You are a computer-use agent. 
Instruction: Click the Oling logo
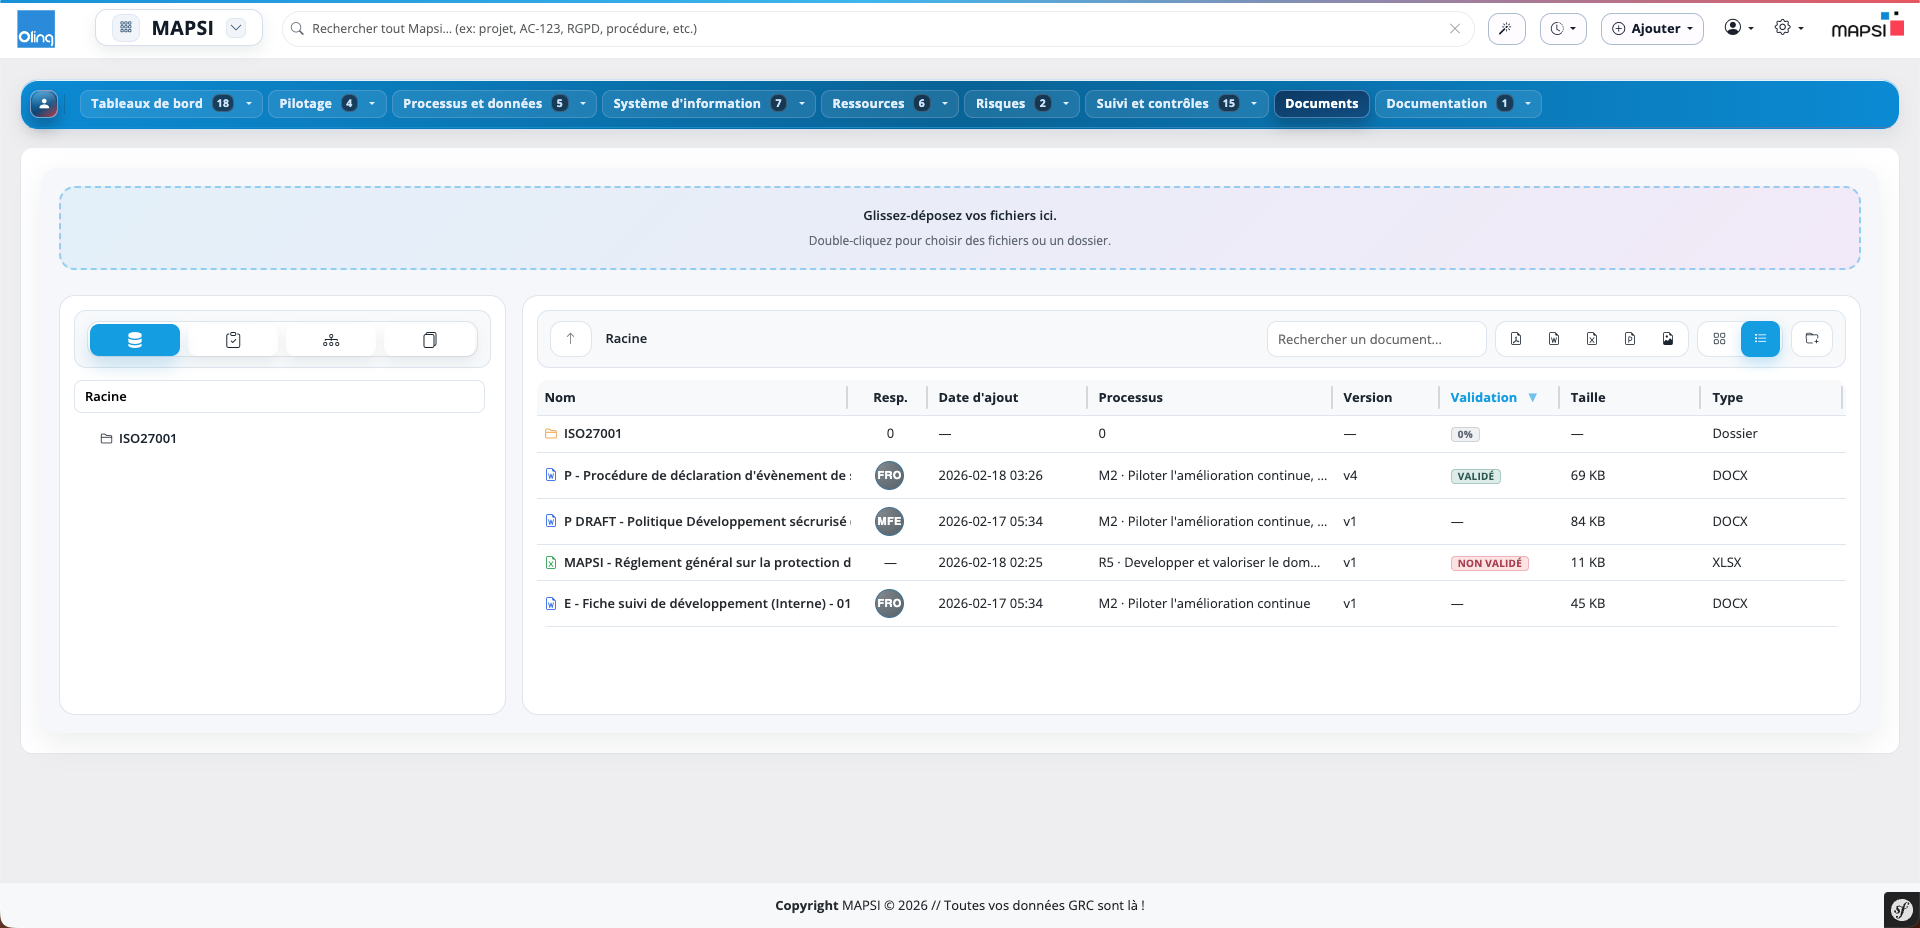(x=36, y=29)
